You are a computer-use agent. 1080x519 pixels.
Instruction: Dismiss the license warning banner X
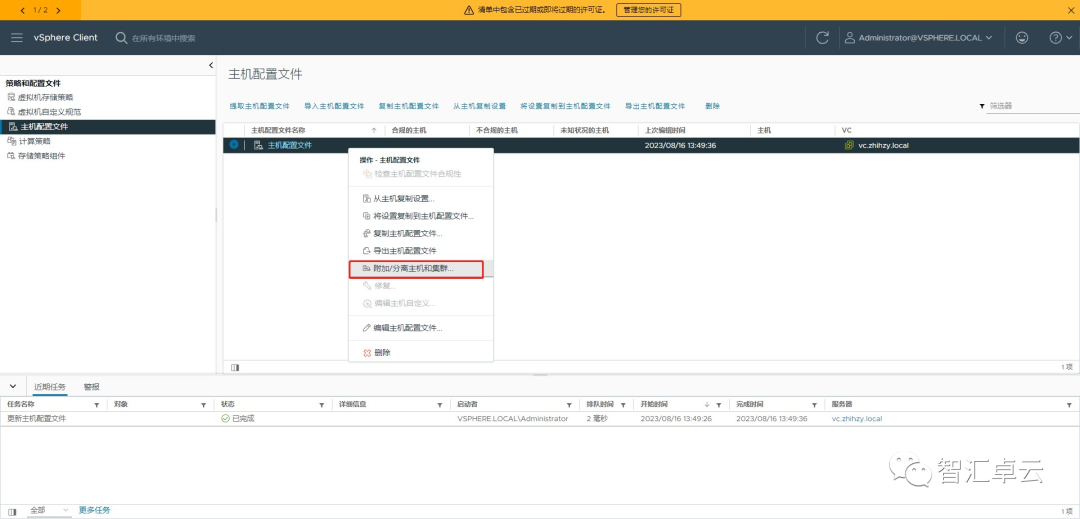(x=1071, y=10)
